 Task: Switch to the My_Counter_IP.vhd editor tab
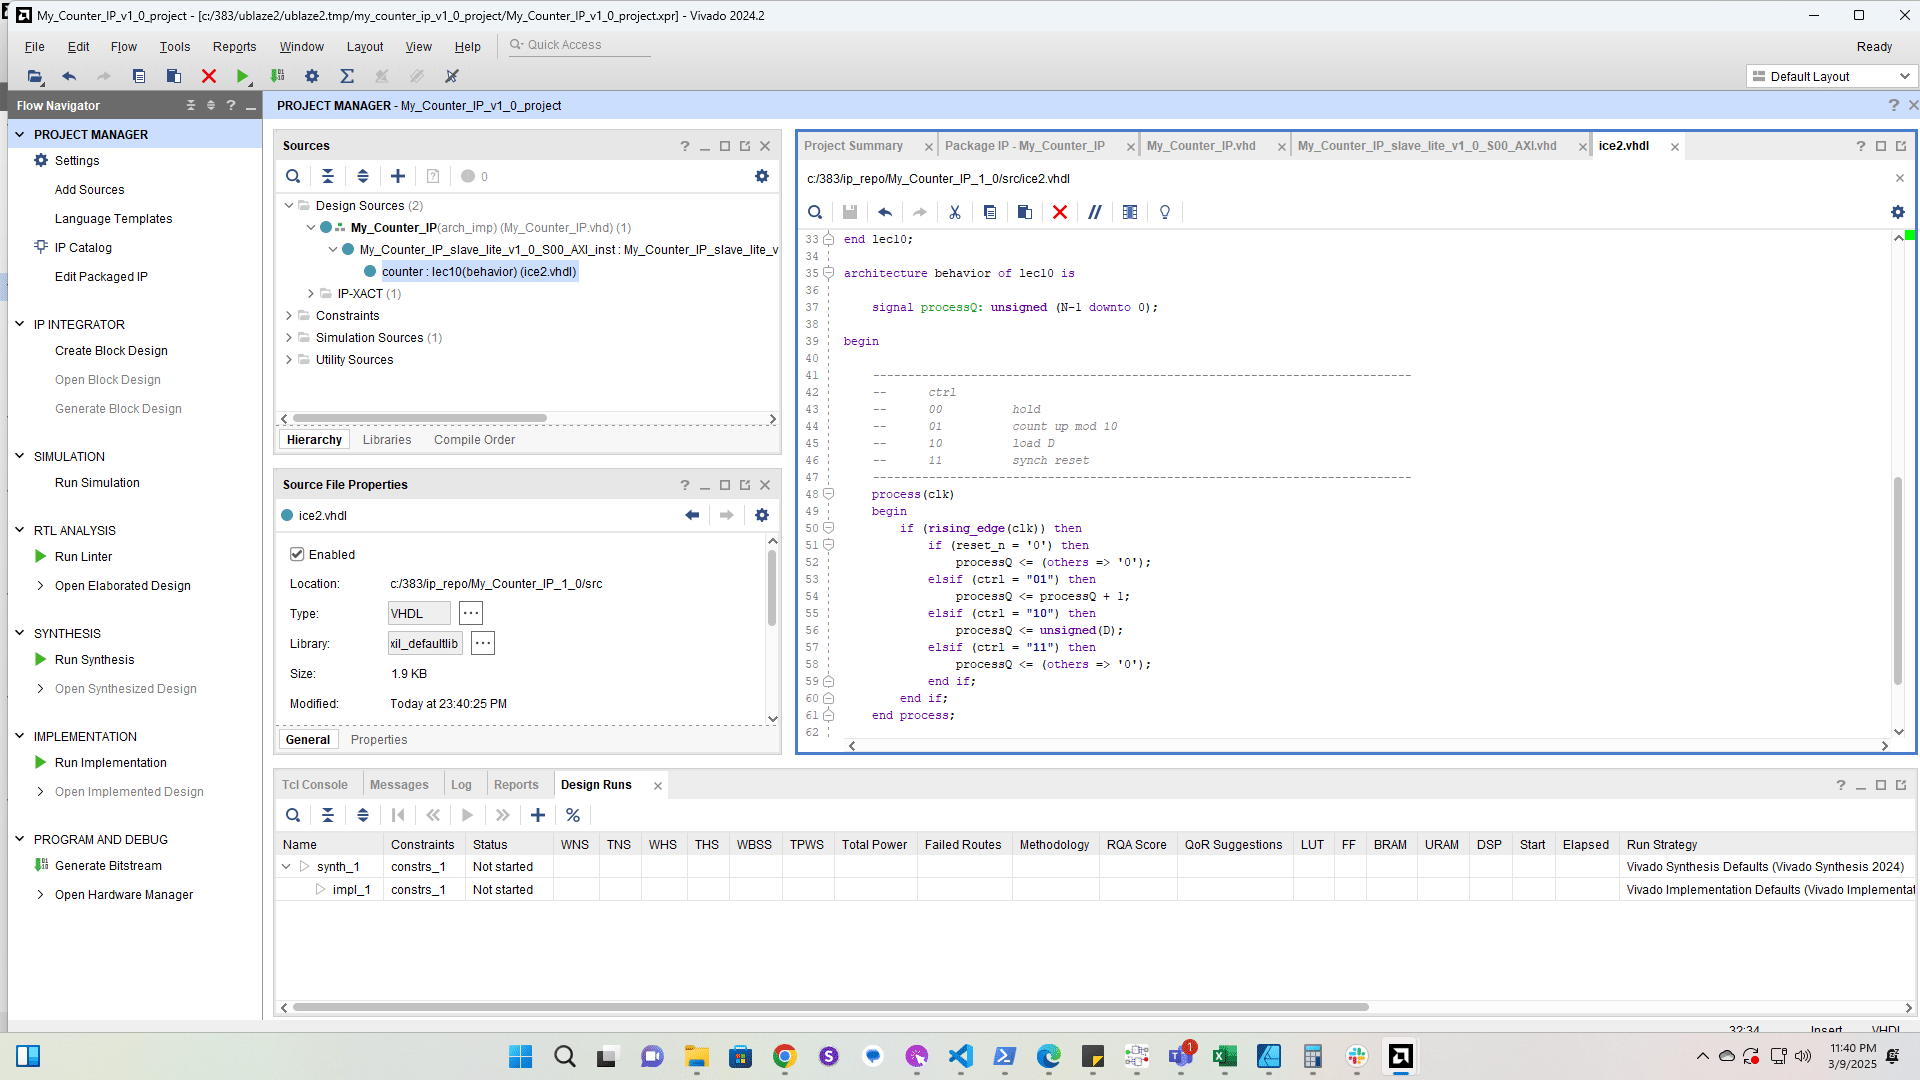(1201, 146)
